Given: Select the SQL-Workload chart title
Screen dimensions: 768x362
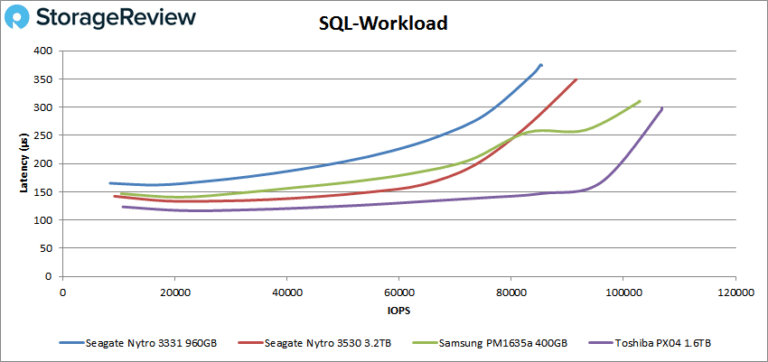Looking at the screenshot, I should 384,23.
